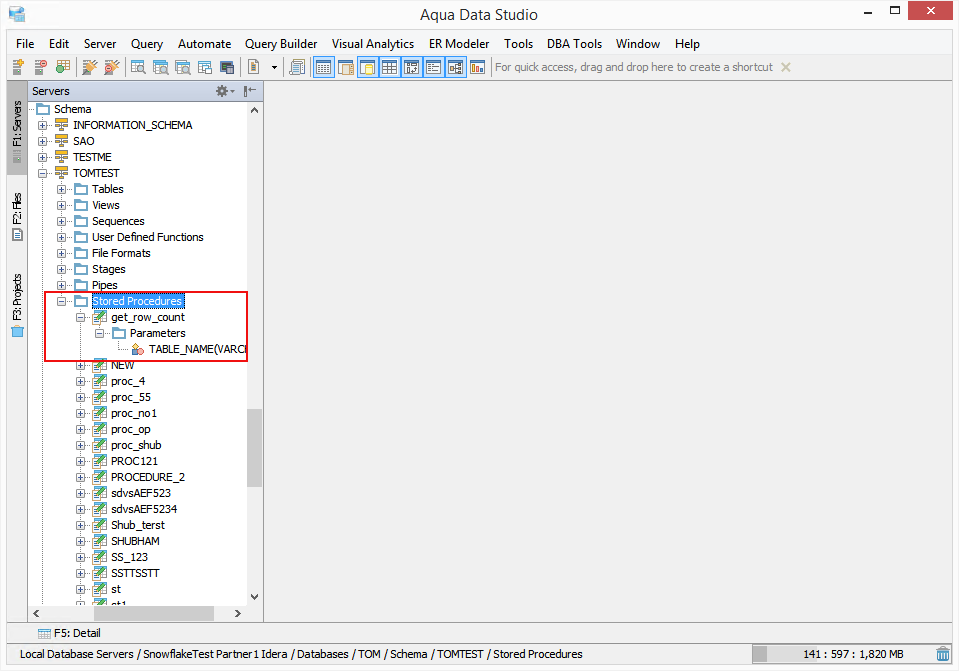The width and height of the screenshot is (959, 671).
Task: Click the server icon with red minus
Action: (40, 67)
